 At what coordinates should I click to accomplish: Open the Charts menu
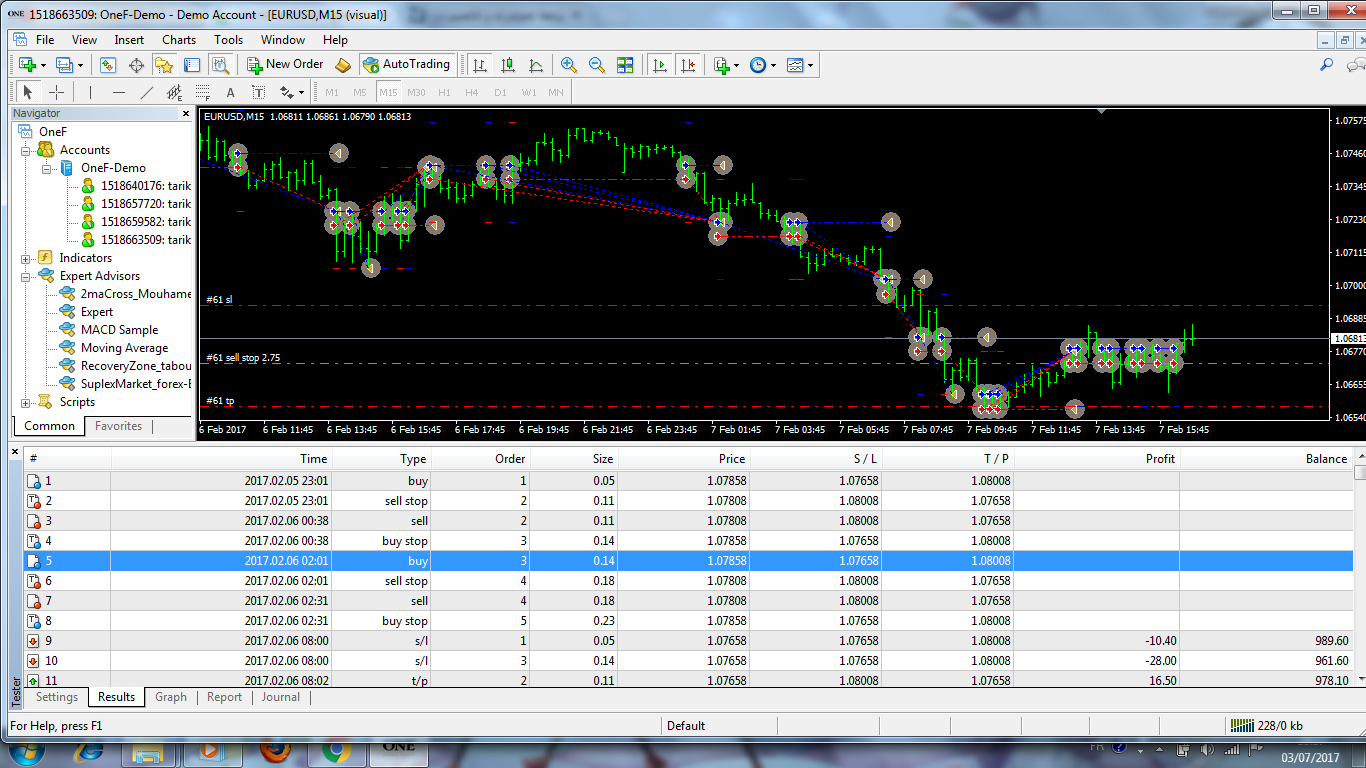179,40
